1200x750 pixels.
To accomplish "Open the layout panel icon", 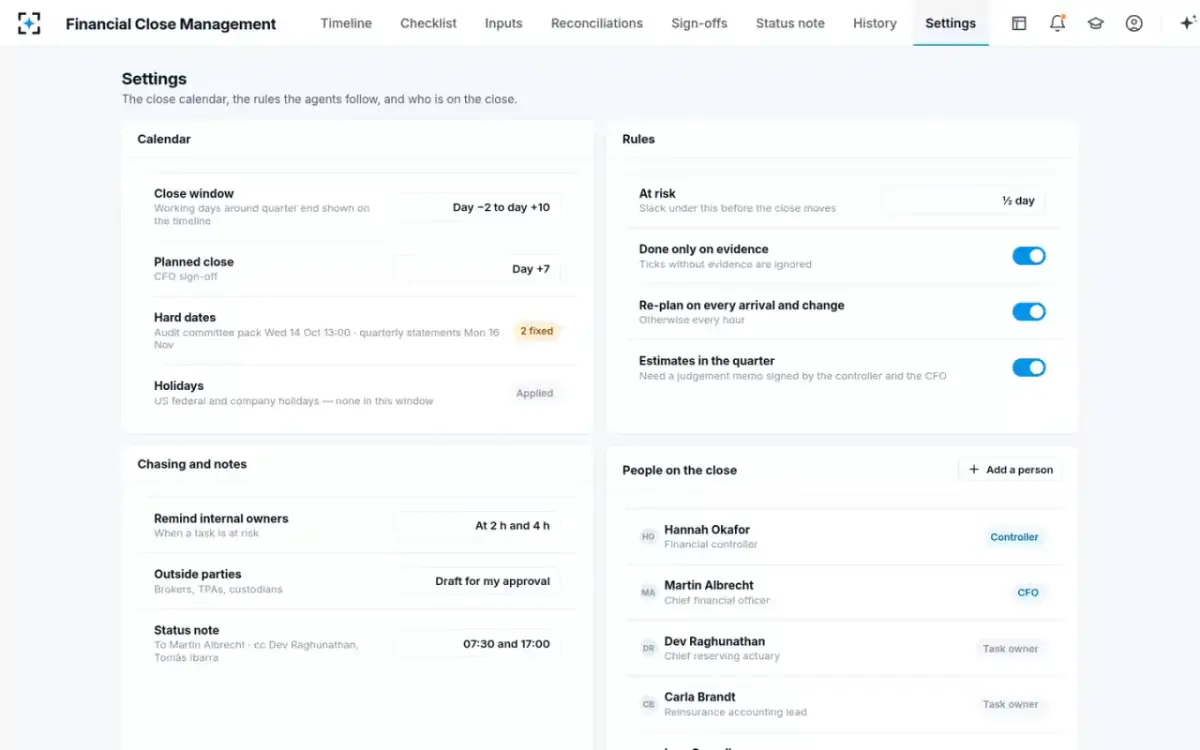I will pos(1019,23).
